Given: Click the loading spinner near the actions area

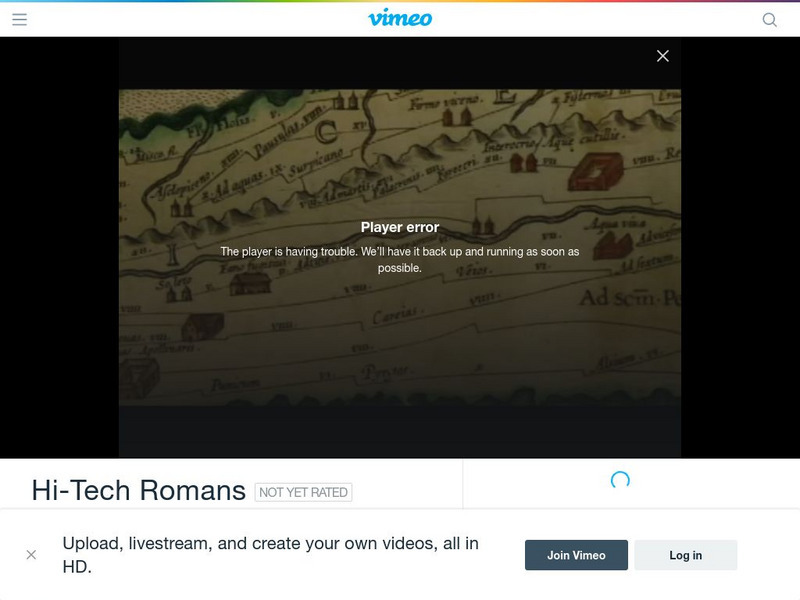Looking at the screenshot, I should tap(619, 481).
